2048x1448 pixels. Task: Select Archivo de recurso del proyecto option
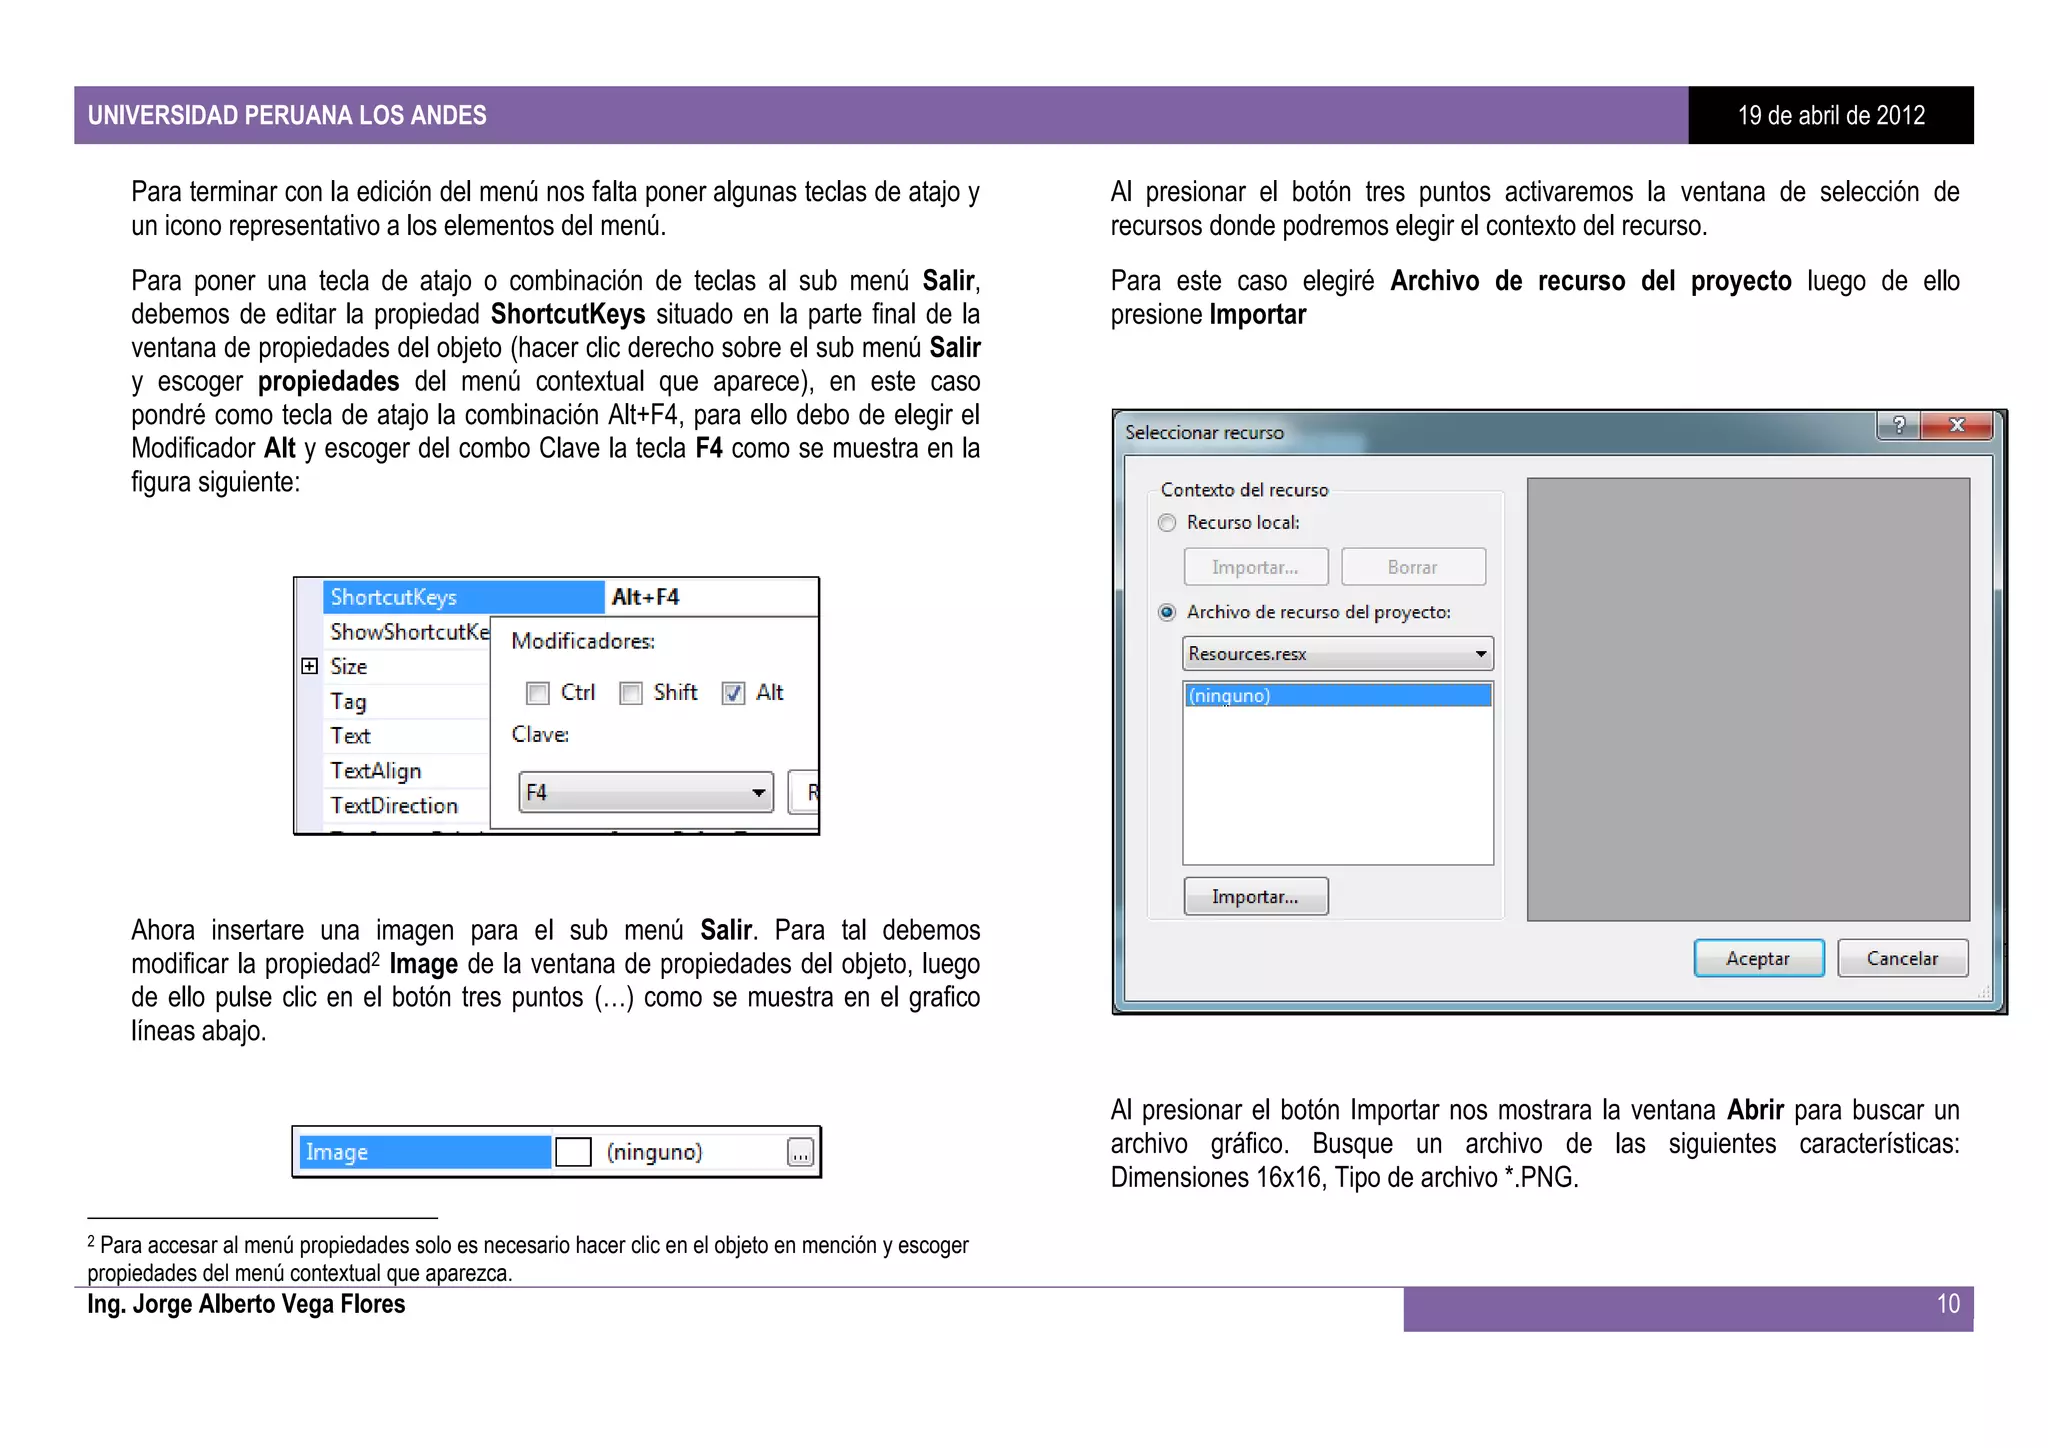point(1167,612)
